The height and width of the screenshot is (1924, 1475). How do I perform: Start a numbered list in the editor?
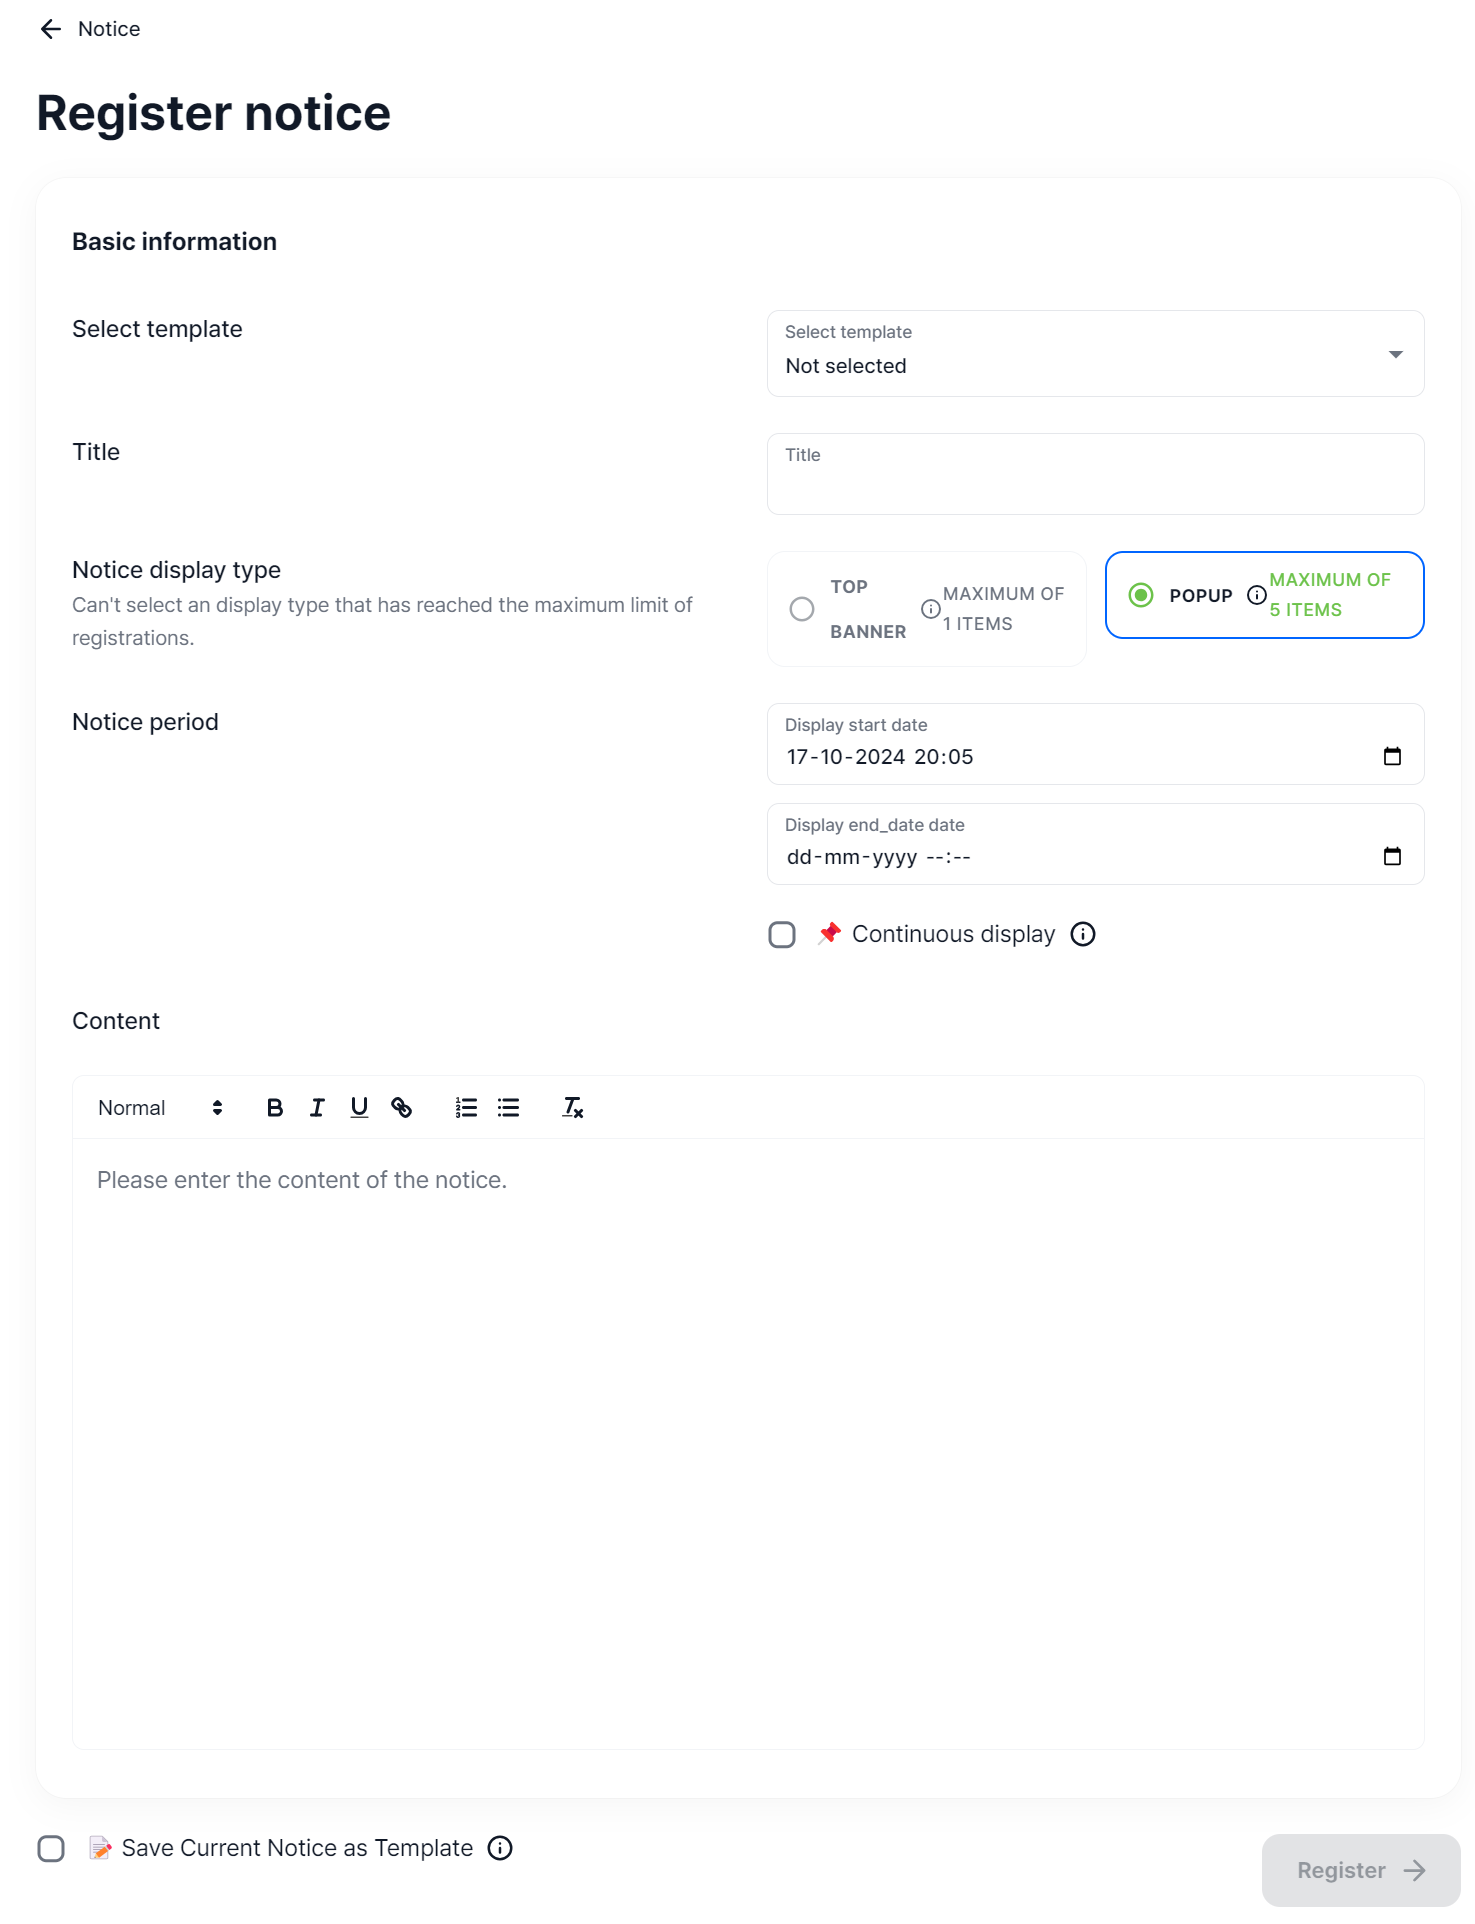pos(466,1108)
